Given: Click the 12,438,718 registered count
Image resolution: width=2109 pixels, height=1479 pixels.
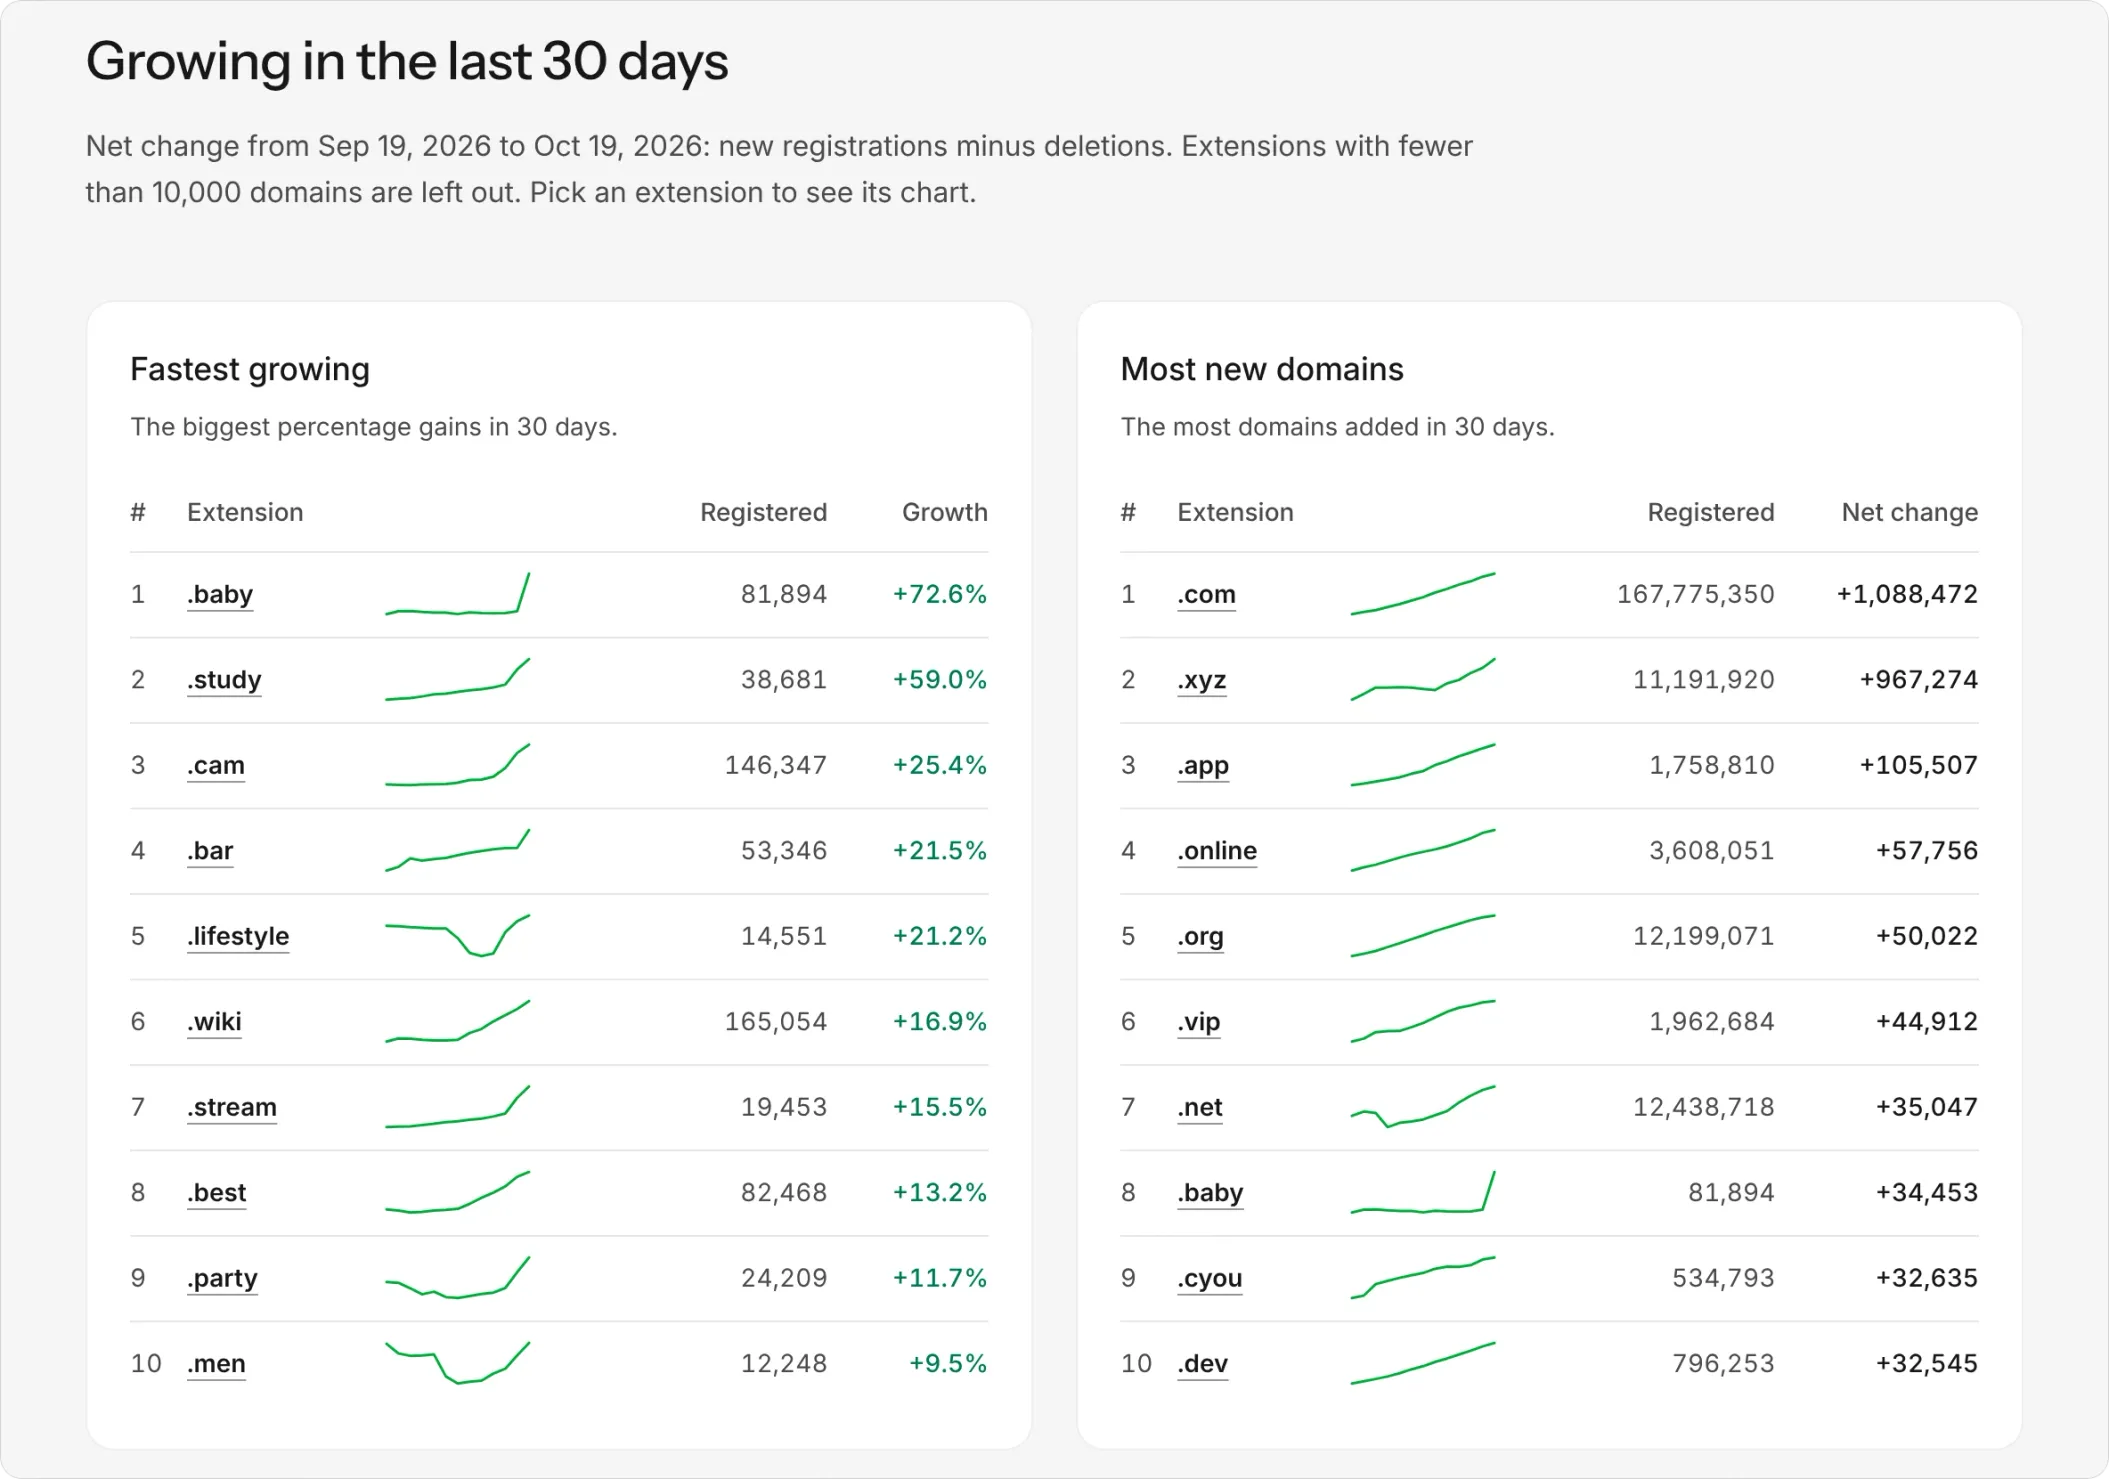Looking at the screenshot, I should pyautogui.click(x=1704, y=1108).
